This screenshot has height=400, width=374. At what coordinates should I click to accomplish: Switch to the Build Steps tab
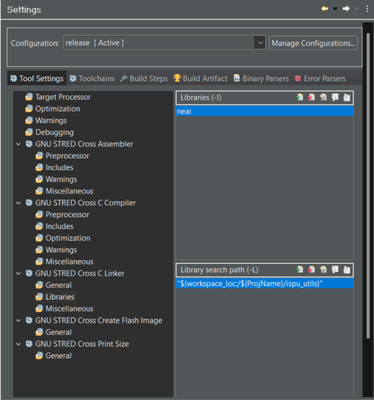(x=144, y=78)
